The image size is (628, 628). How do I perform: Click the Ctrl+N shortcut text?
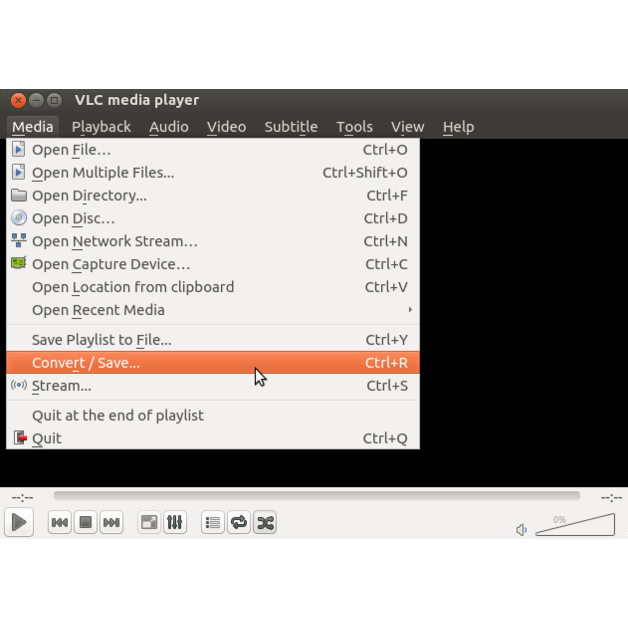(385, 241)
